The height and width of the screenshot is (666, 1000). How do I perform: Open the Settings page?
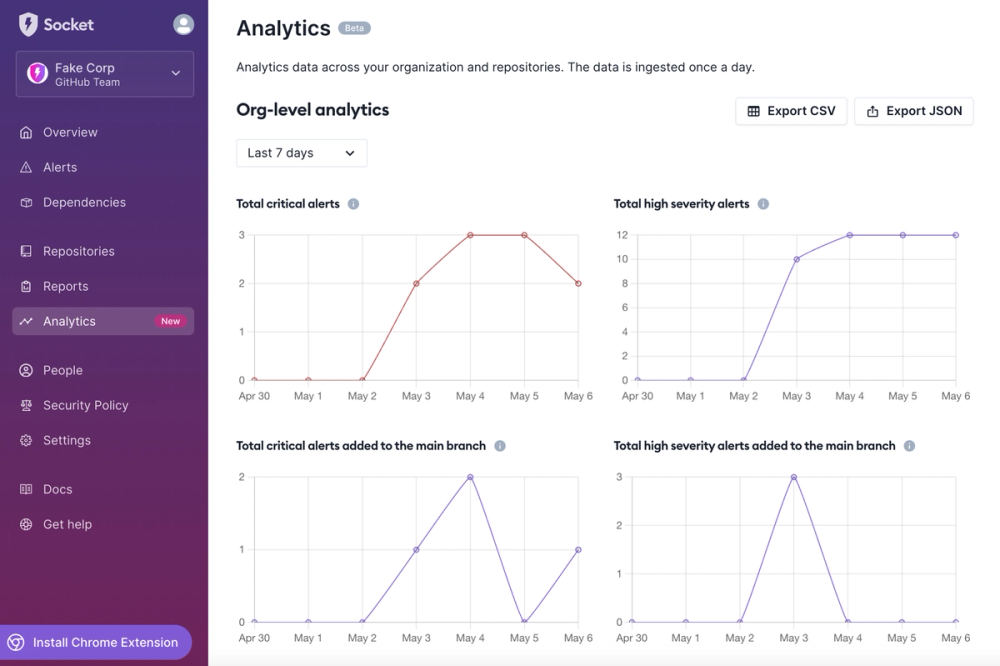(x=66, y=440)
